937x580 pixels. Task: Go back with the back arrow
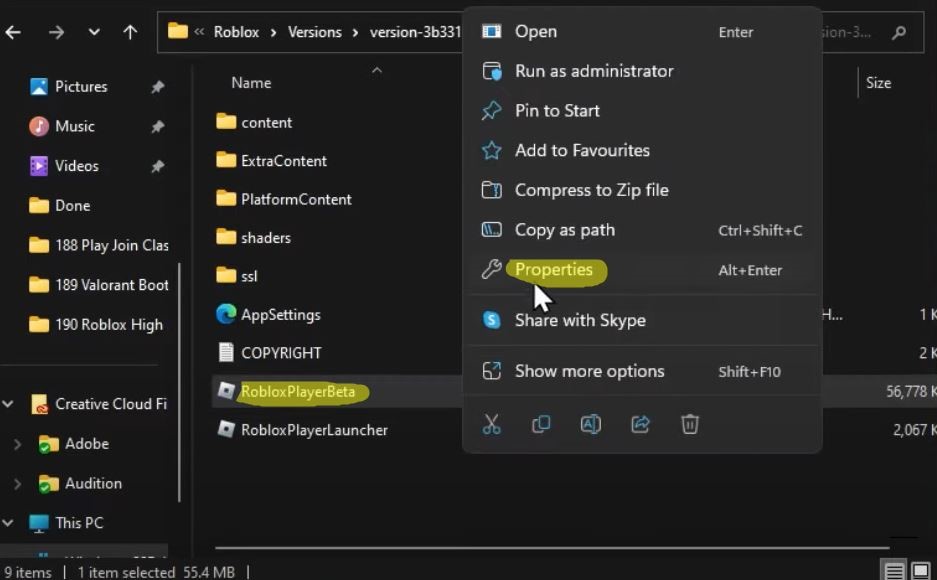(x=13, y=32)
